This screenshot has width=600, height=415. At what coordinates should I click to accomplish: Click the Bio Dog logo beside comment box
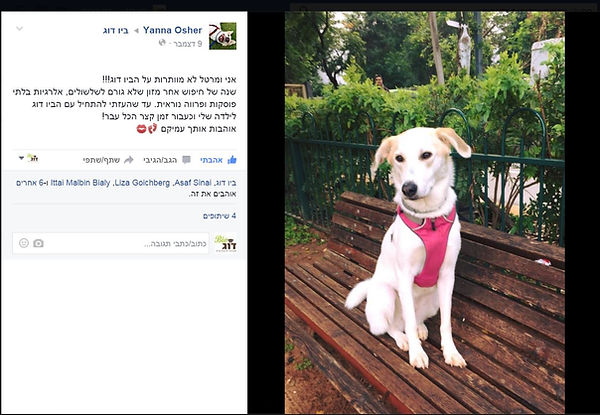point(225,244)
